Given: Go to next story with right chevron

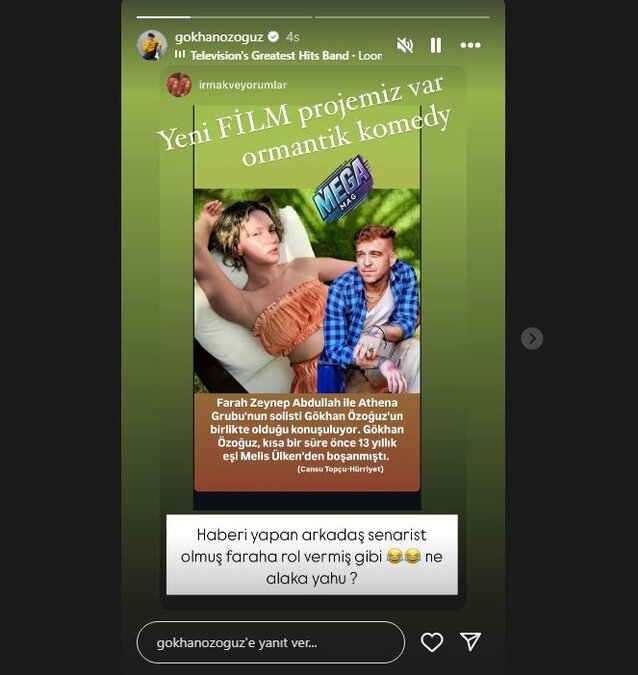Looking at the screenshot, I should pyautogui.click(x=532, y=338).
